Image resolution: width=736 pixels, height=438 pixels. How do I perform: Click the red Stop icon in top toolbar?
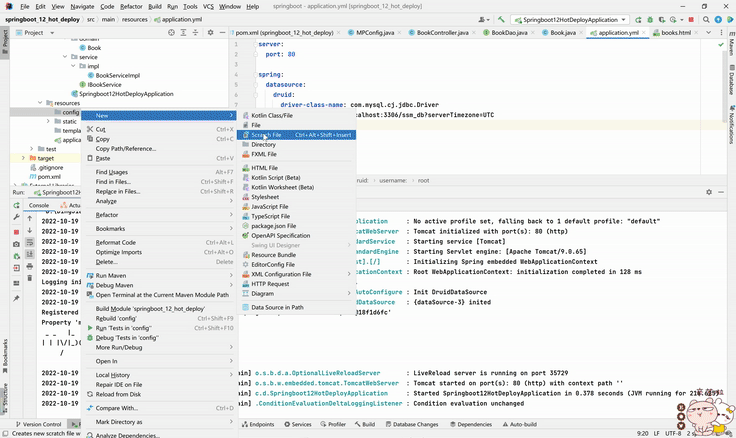click(x=691, y=20)
